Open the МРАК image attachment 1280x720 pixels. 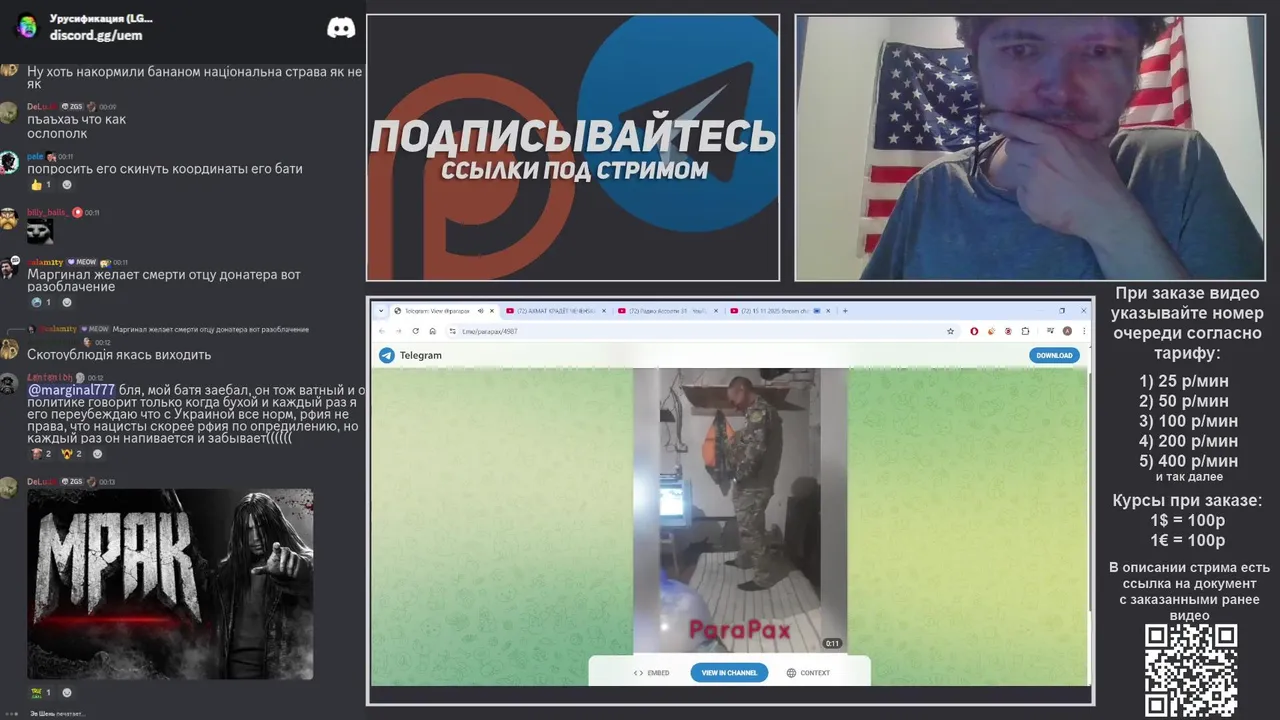tap(170, 584)
